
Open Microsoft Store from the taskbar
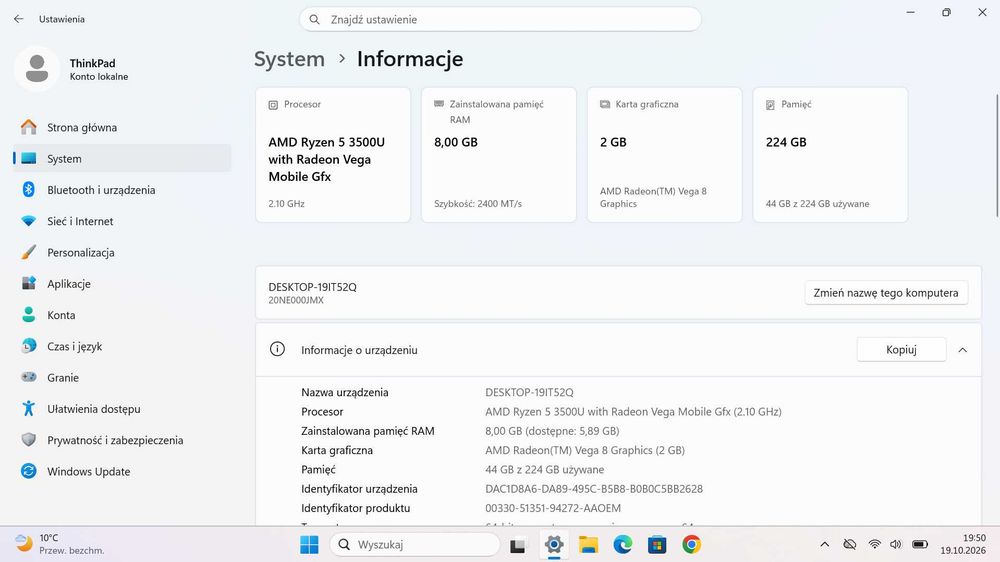click(x=657, y=545)
